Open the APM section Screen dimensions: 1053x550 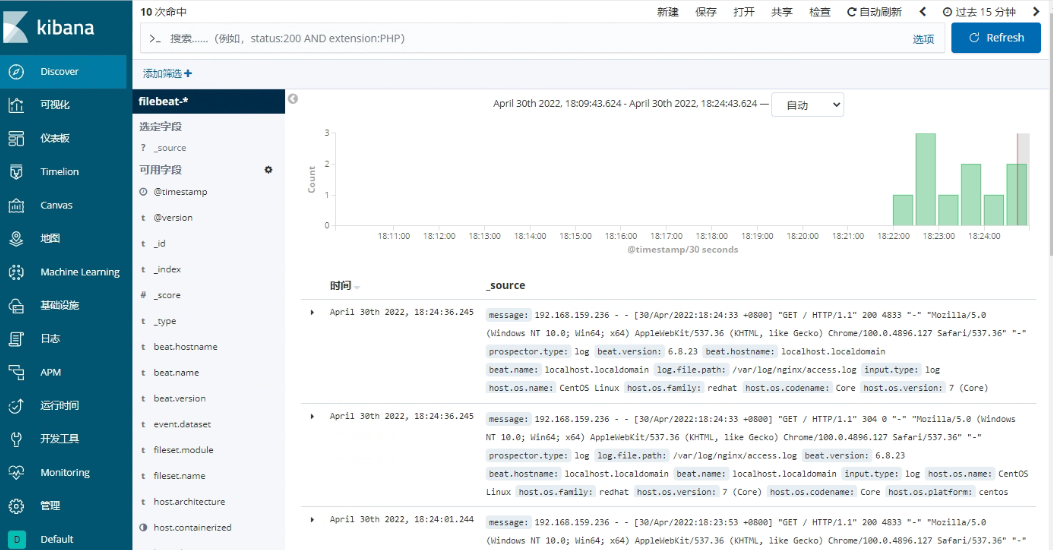(x=63, y=372)
